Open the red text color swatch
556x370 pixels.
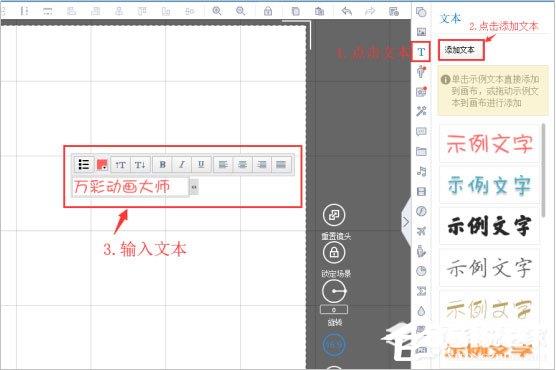[102, 165]
